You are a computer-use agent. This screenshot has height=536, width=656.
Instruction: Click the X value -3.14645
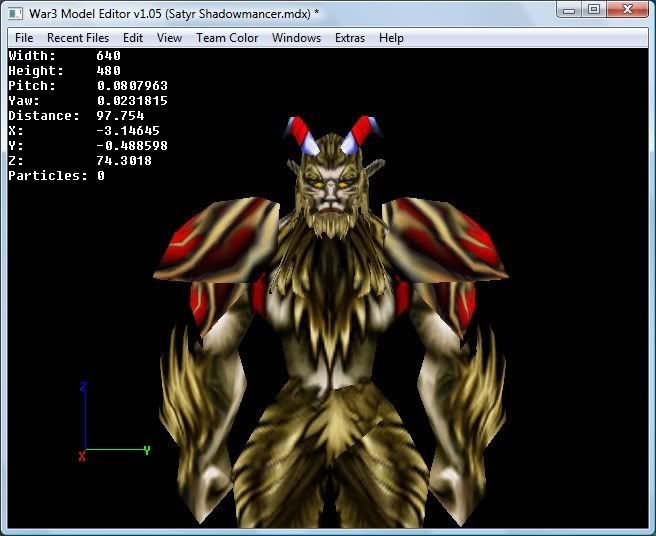pos(128,131)
